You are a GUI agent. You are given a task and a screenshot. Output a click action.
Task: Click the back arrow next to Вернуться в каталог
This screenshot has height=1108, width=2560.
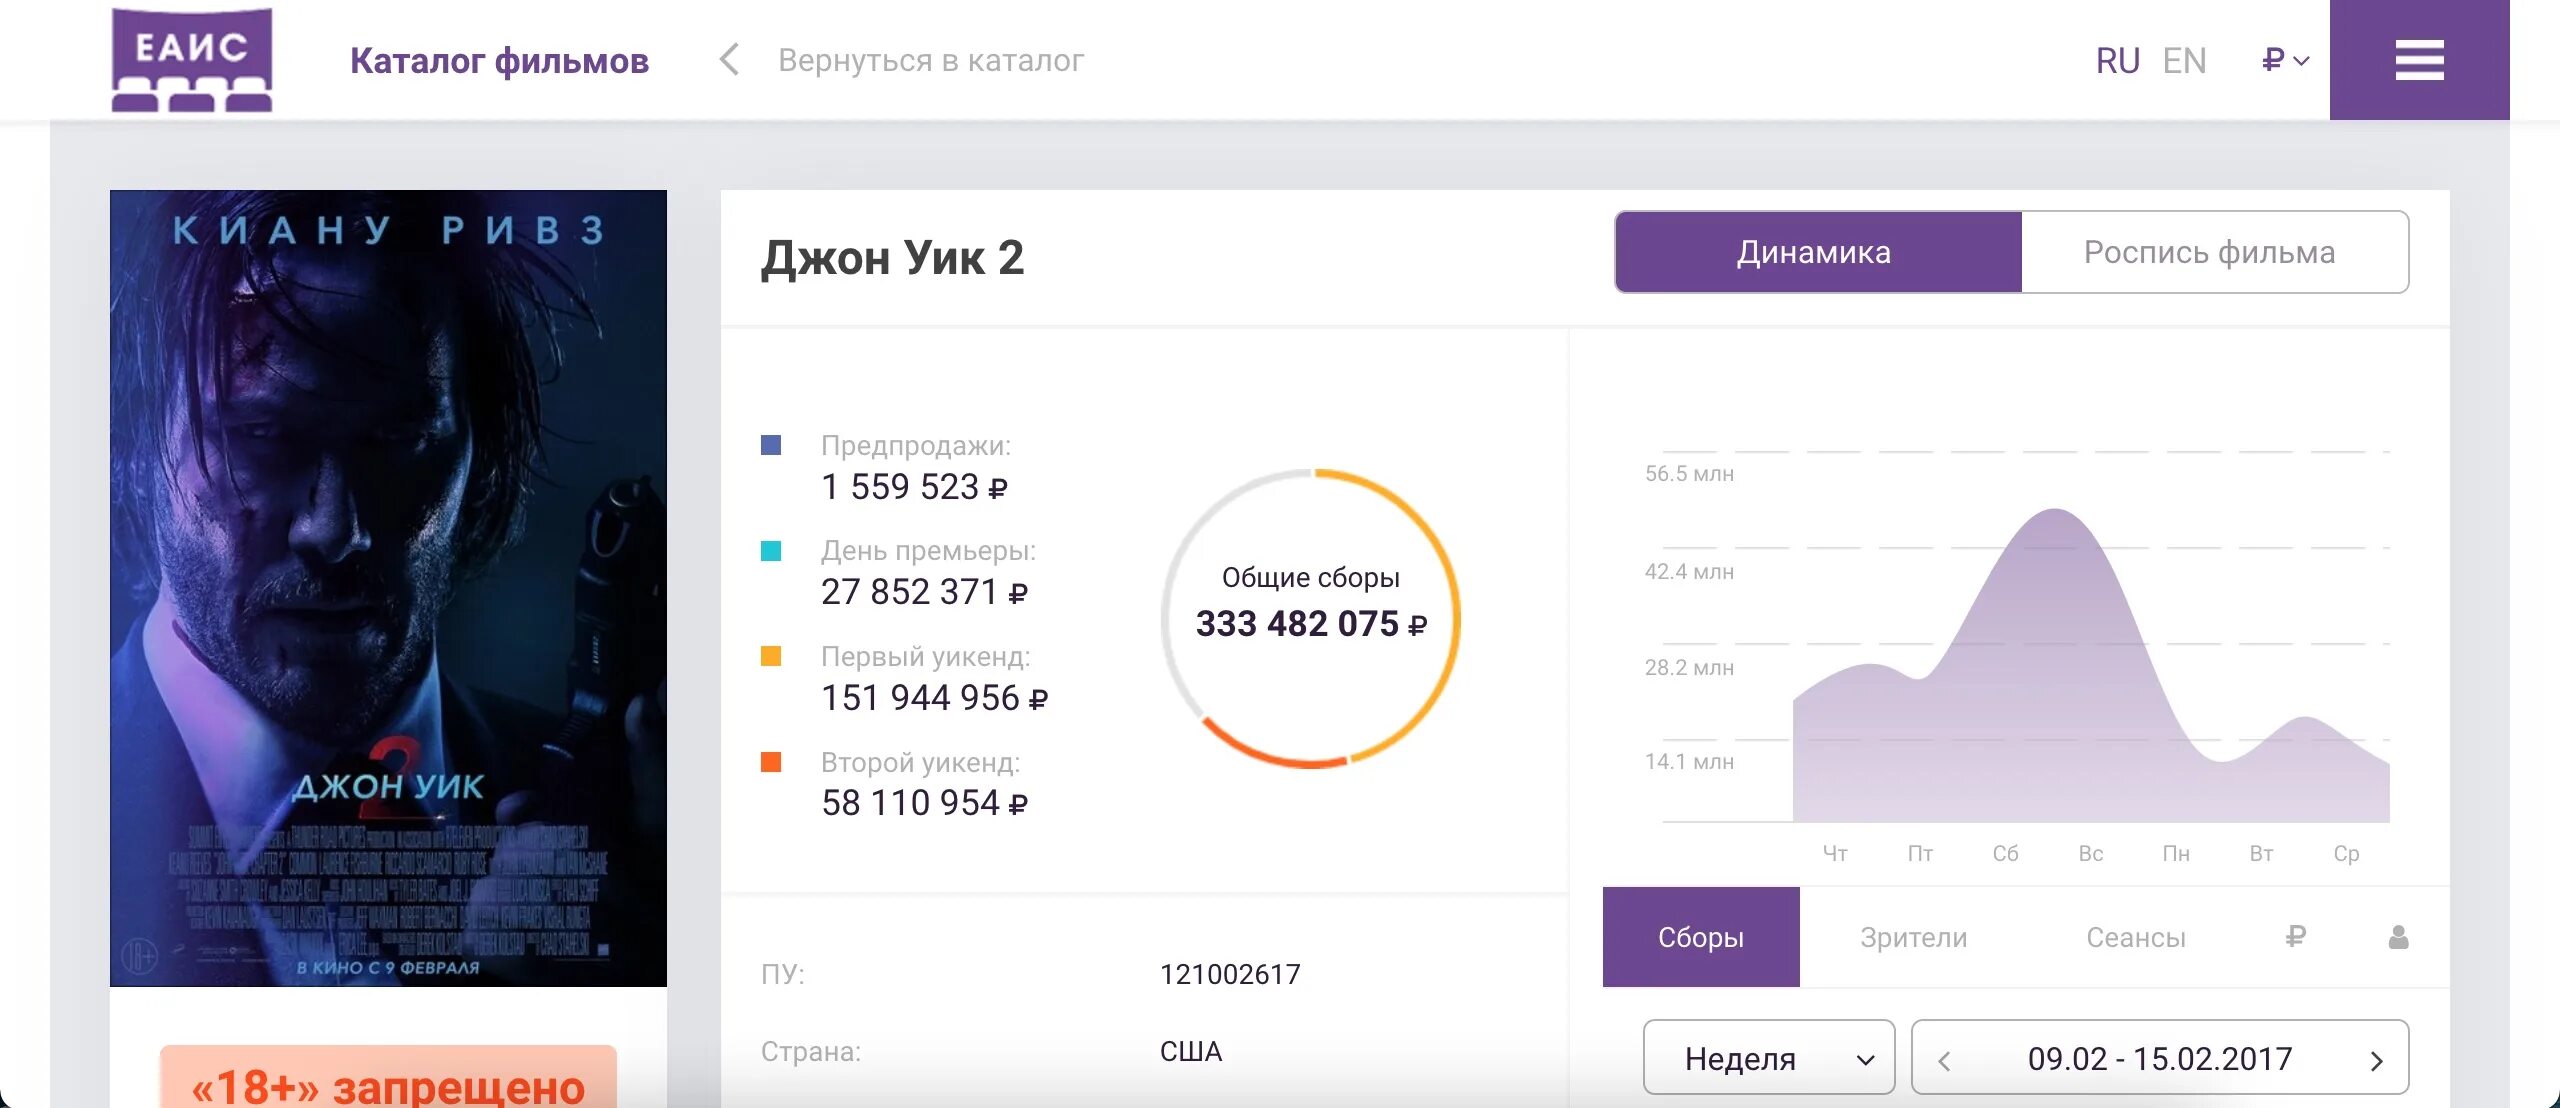(730, 60)
